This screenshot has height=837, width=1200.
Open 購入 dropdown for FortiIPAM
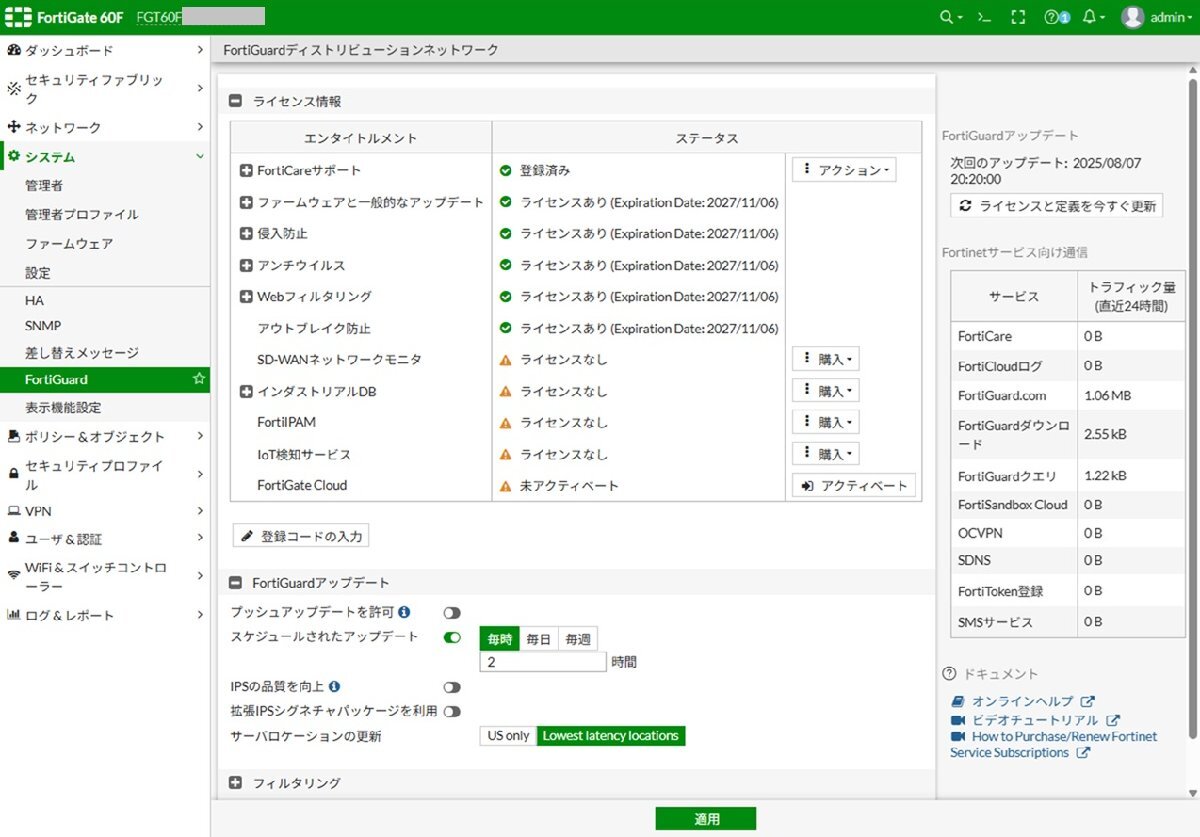click(826, 422)
